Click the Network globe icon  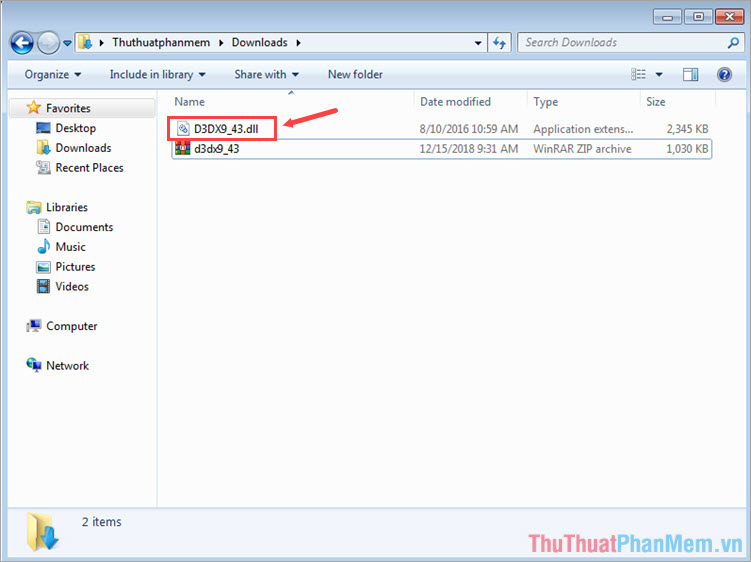click(34, 365)
